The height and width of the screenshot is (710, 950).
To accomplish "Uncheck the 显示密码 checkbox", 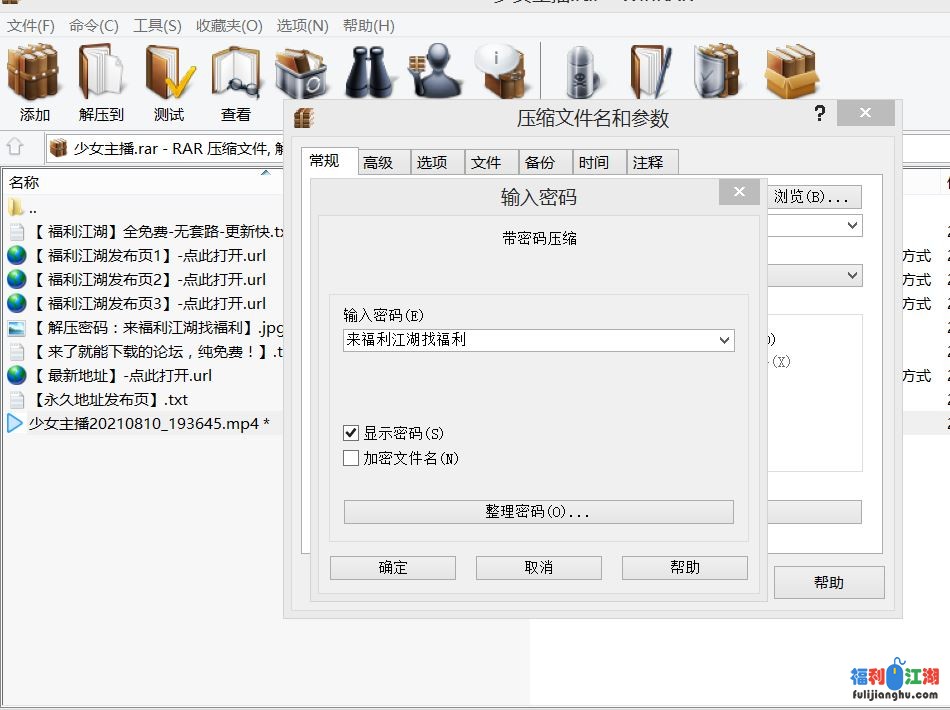I will [351, 433].
